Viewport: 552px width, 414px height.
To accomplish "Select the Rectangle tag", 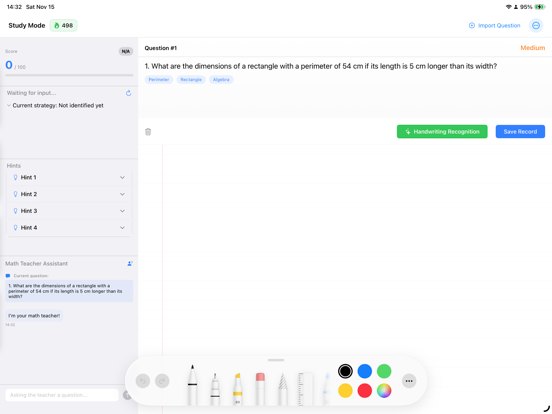I will click(191, 80).
